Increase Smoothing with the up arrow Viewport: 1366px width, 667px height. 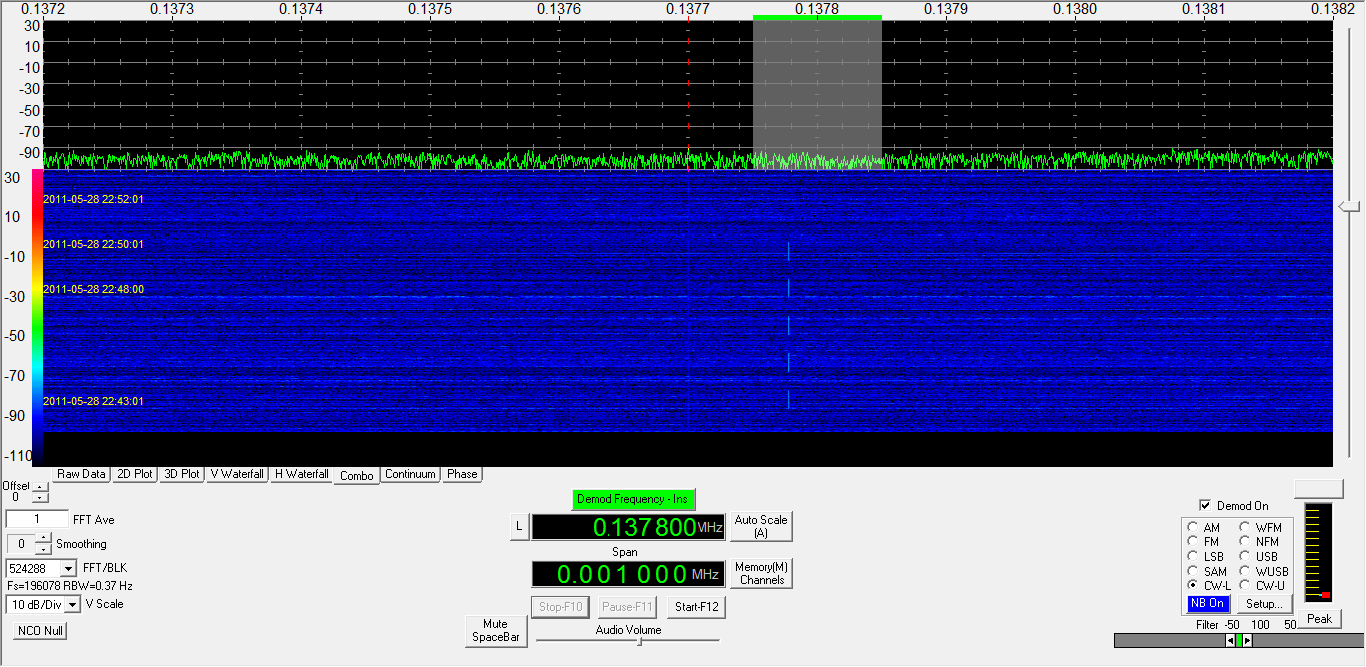point(43,539)
